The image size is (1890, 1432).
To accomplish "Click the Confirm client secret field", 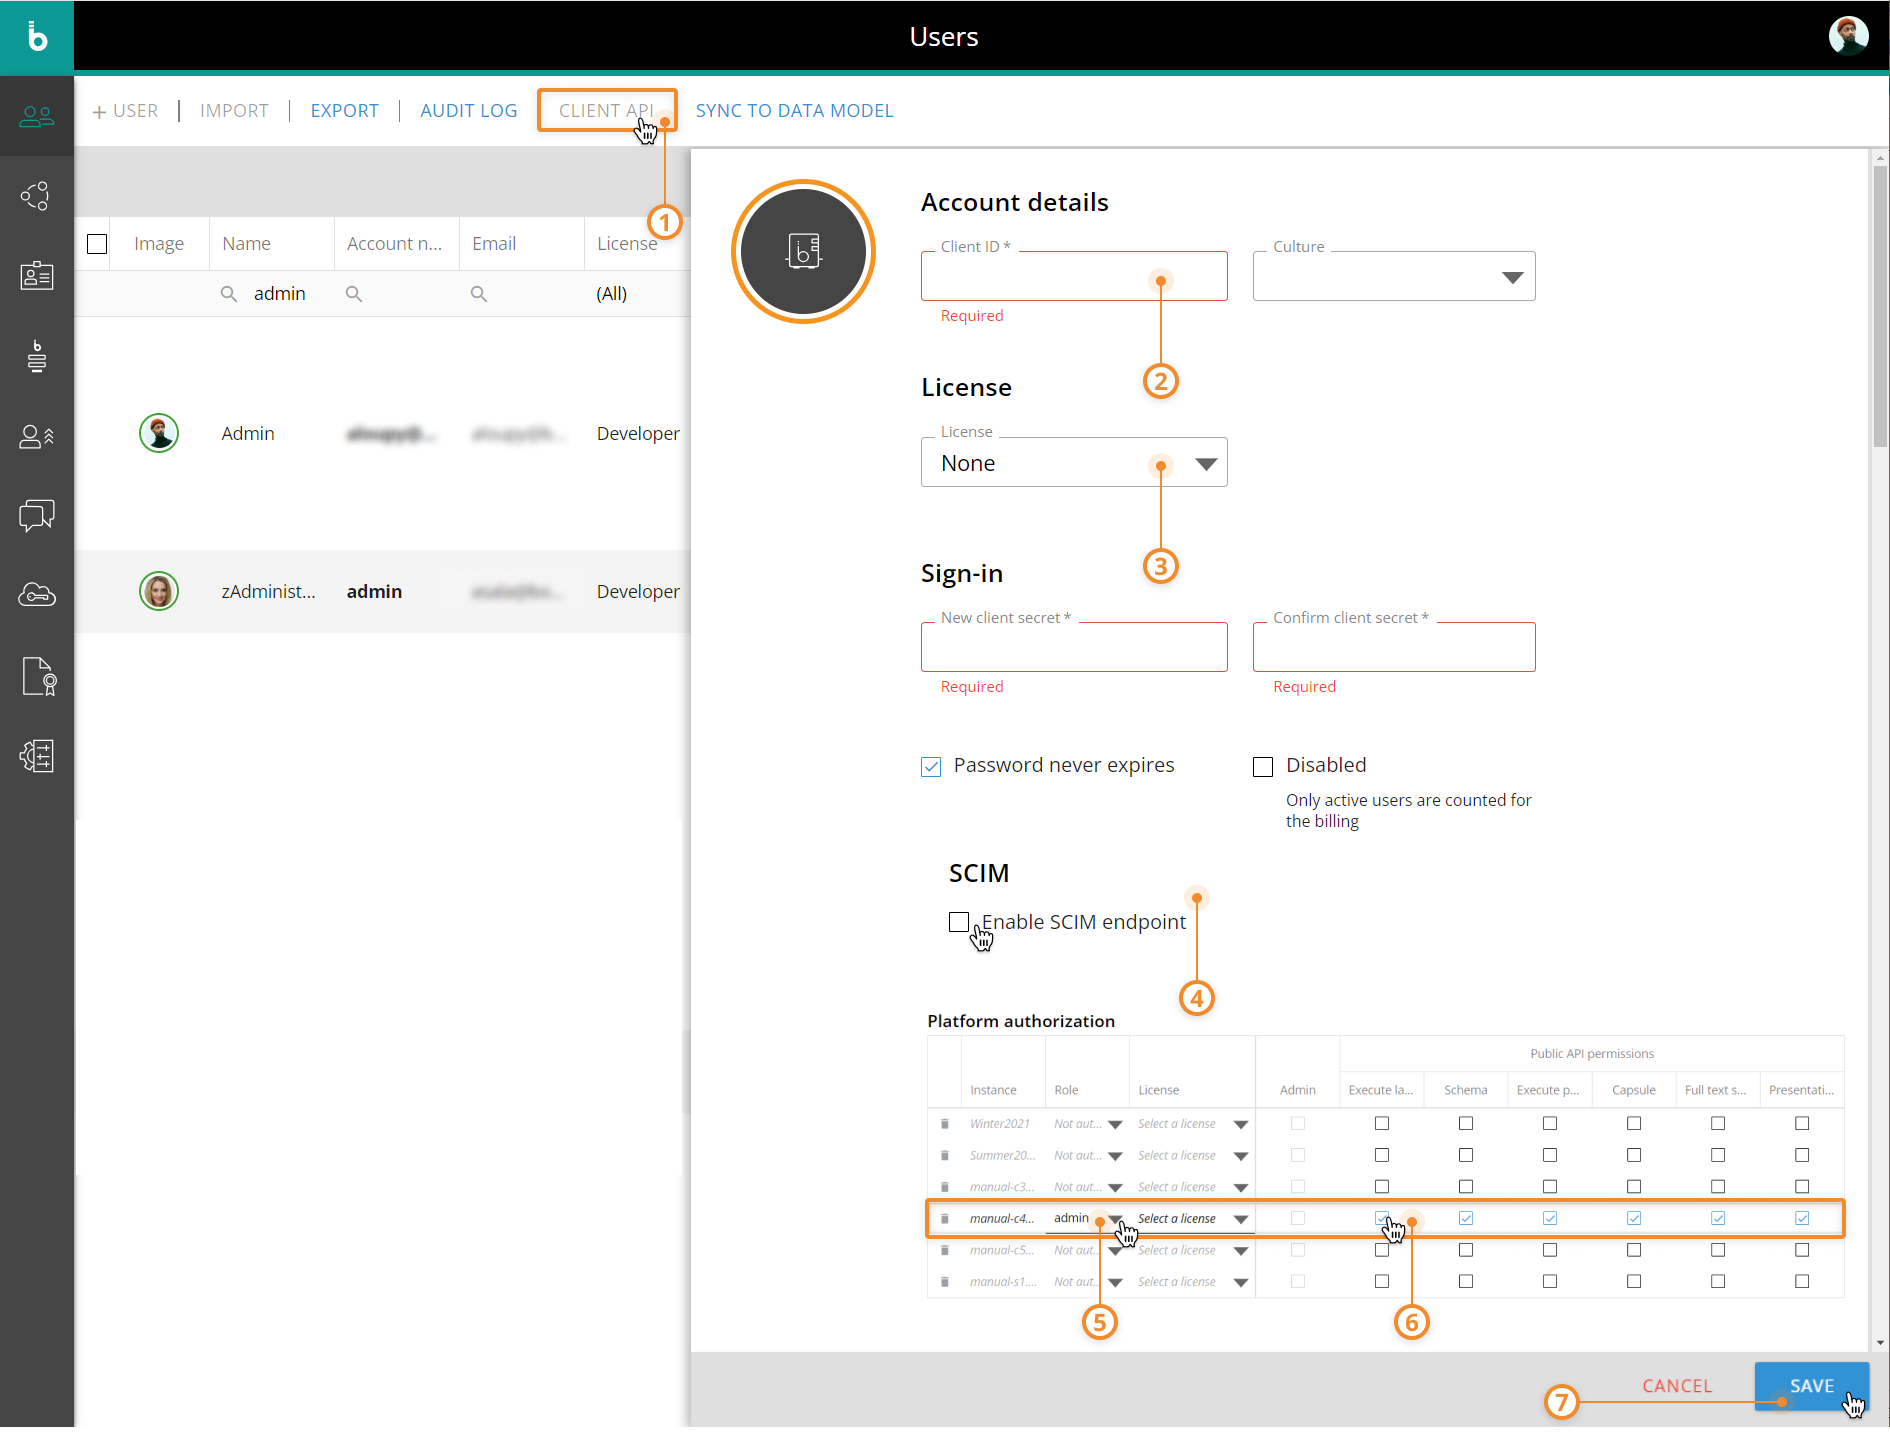I will [1394, 647].
